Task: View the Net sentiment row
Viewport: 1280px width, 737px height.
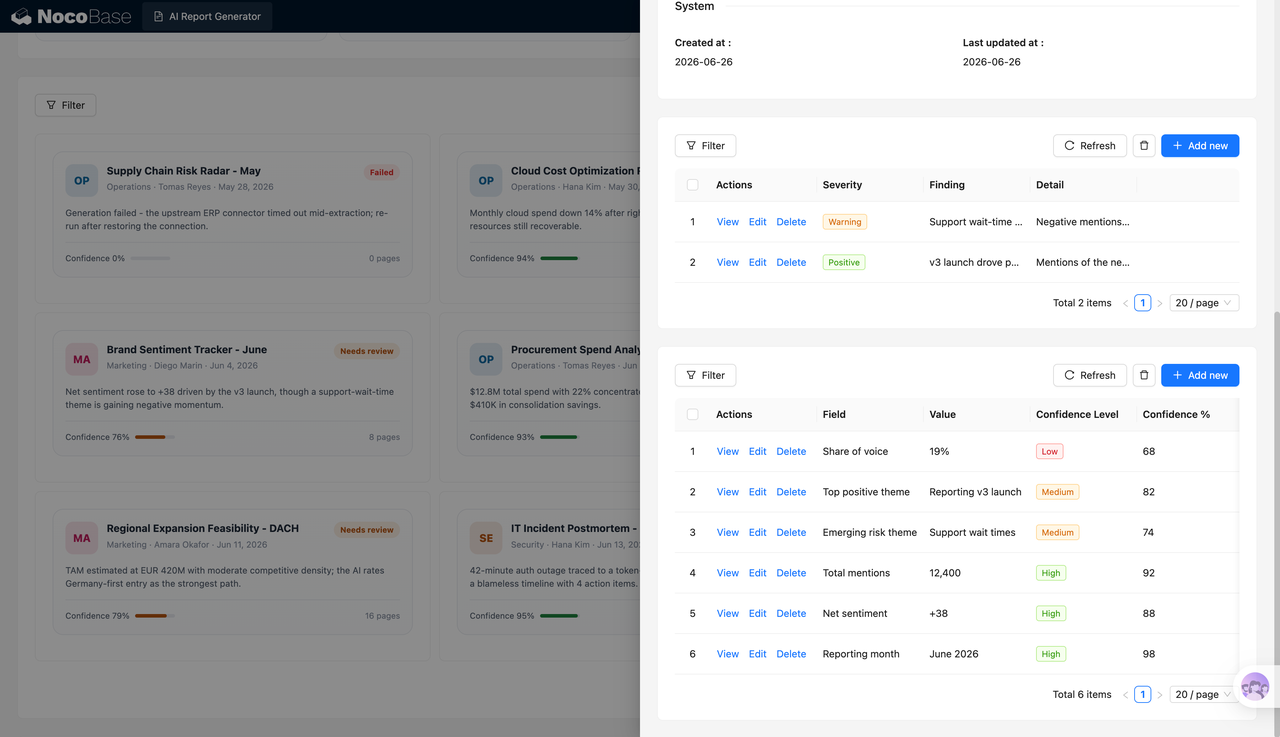Action: 727,613
